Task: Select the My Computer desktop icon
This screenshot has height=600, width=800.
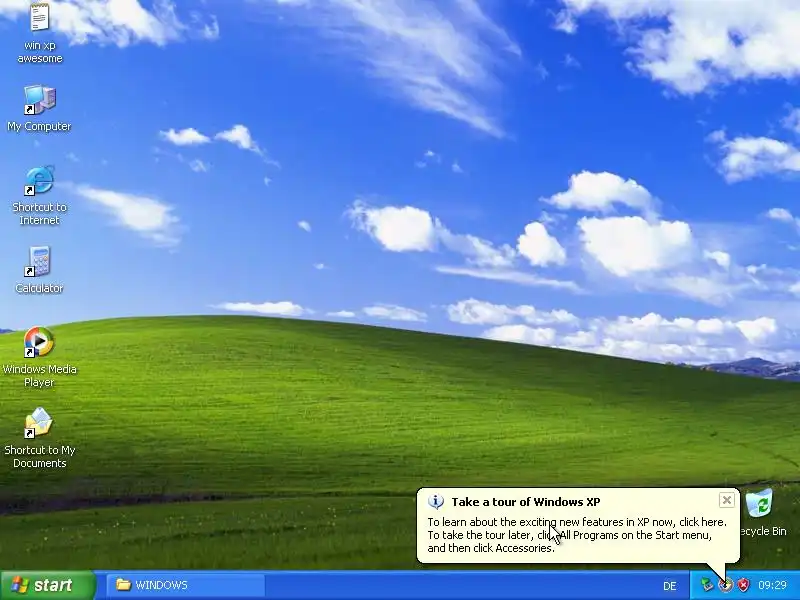Action: point(39,99)
